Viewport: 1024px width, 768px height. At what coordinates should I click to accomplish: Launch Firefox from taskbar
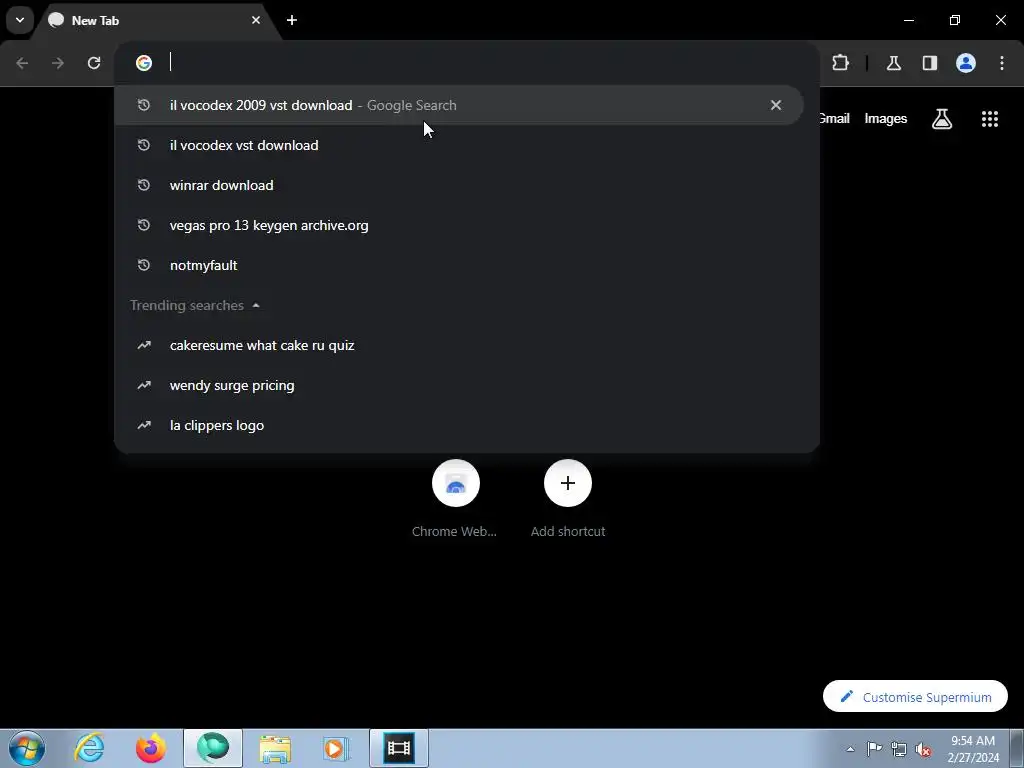(151, 748)
